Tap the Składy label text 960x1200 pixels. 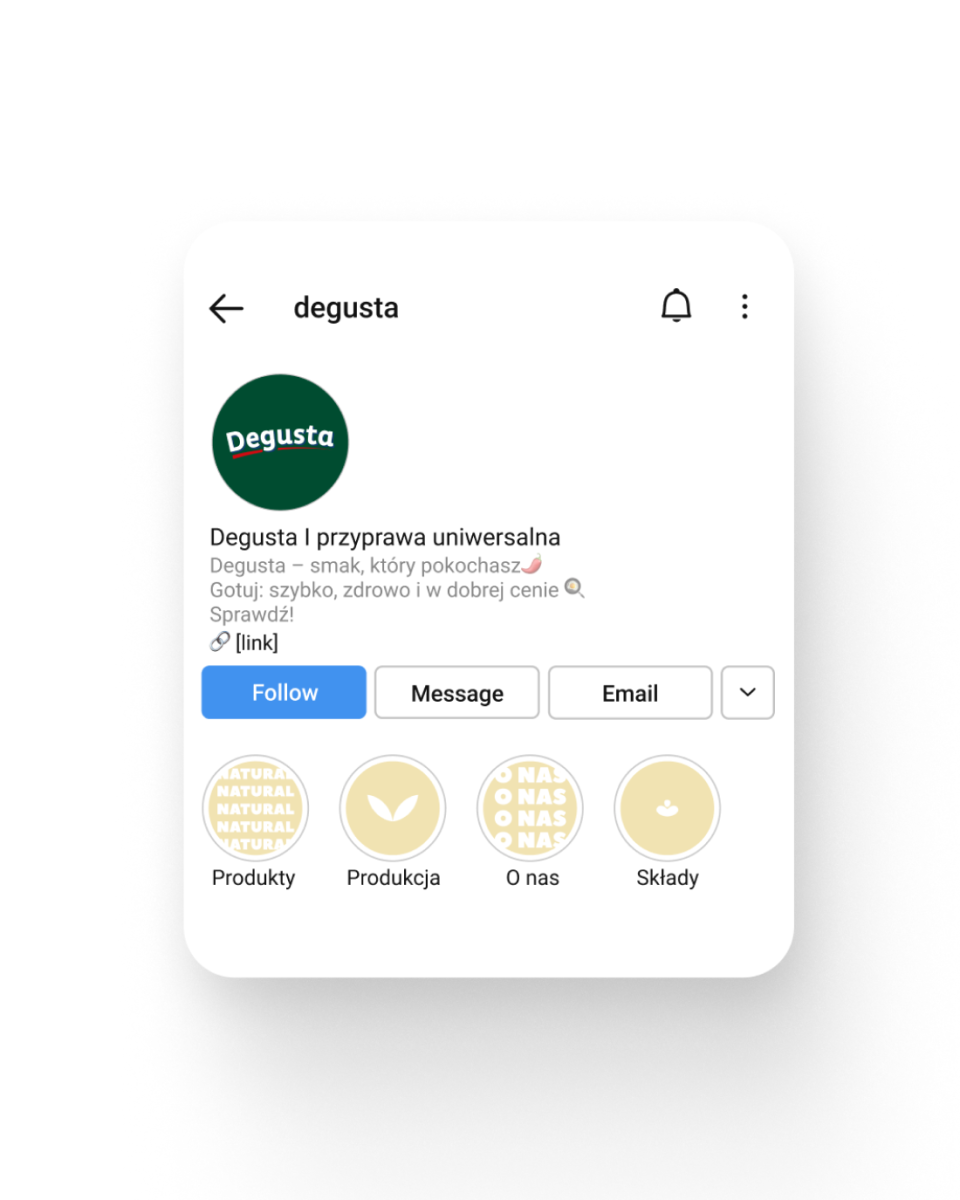(x=667, y=878)
